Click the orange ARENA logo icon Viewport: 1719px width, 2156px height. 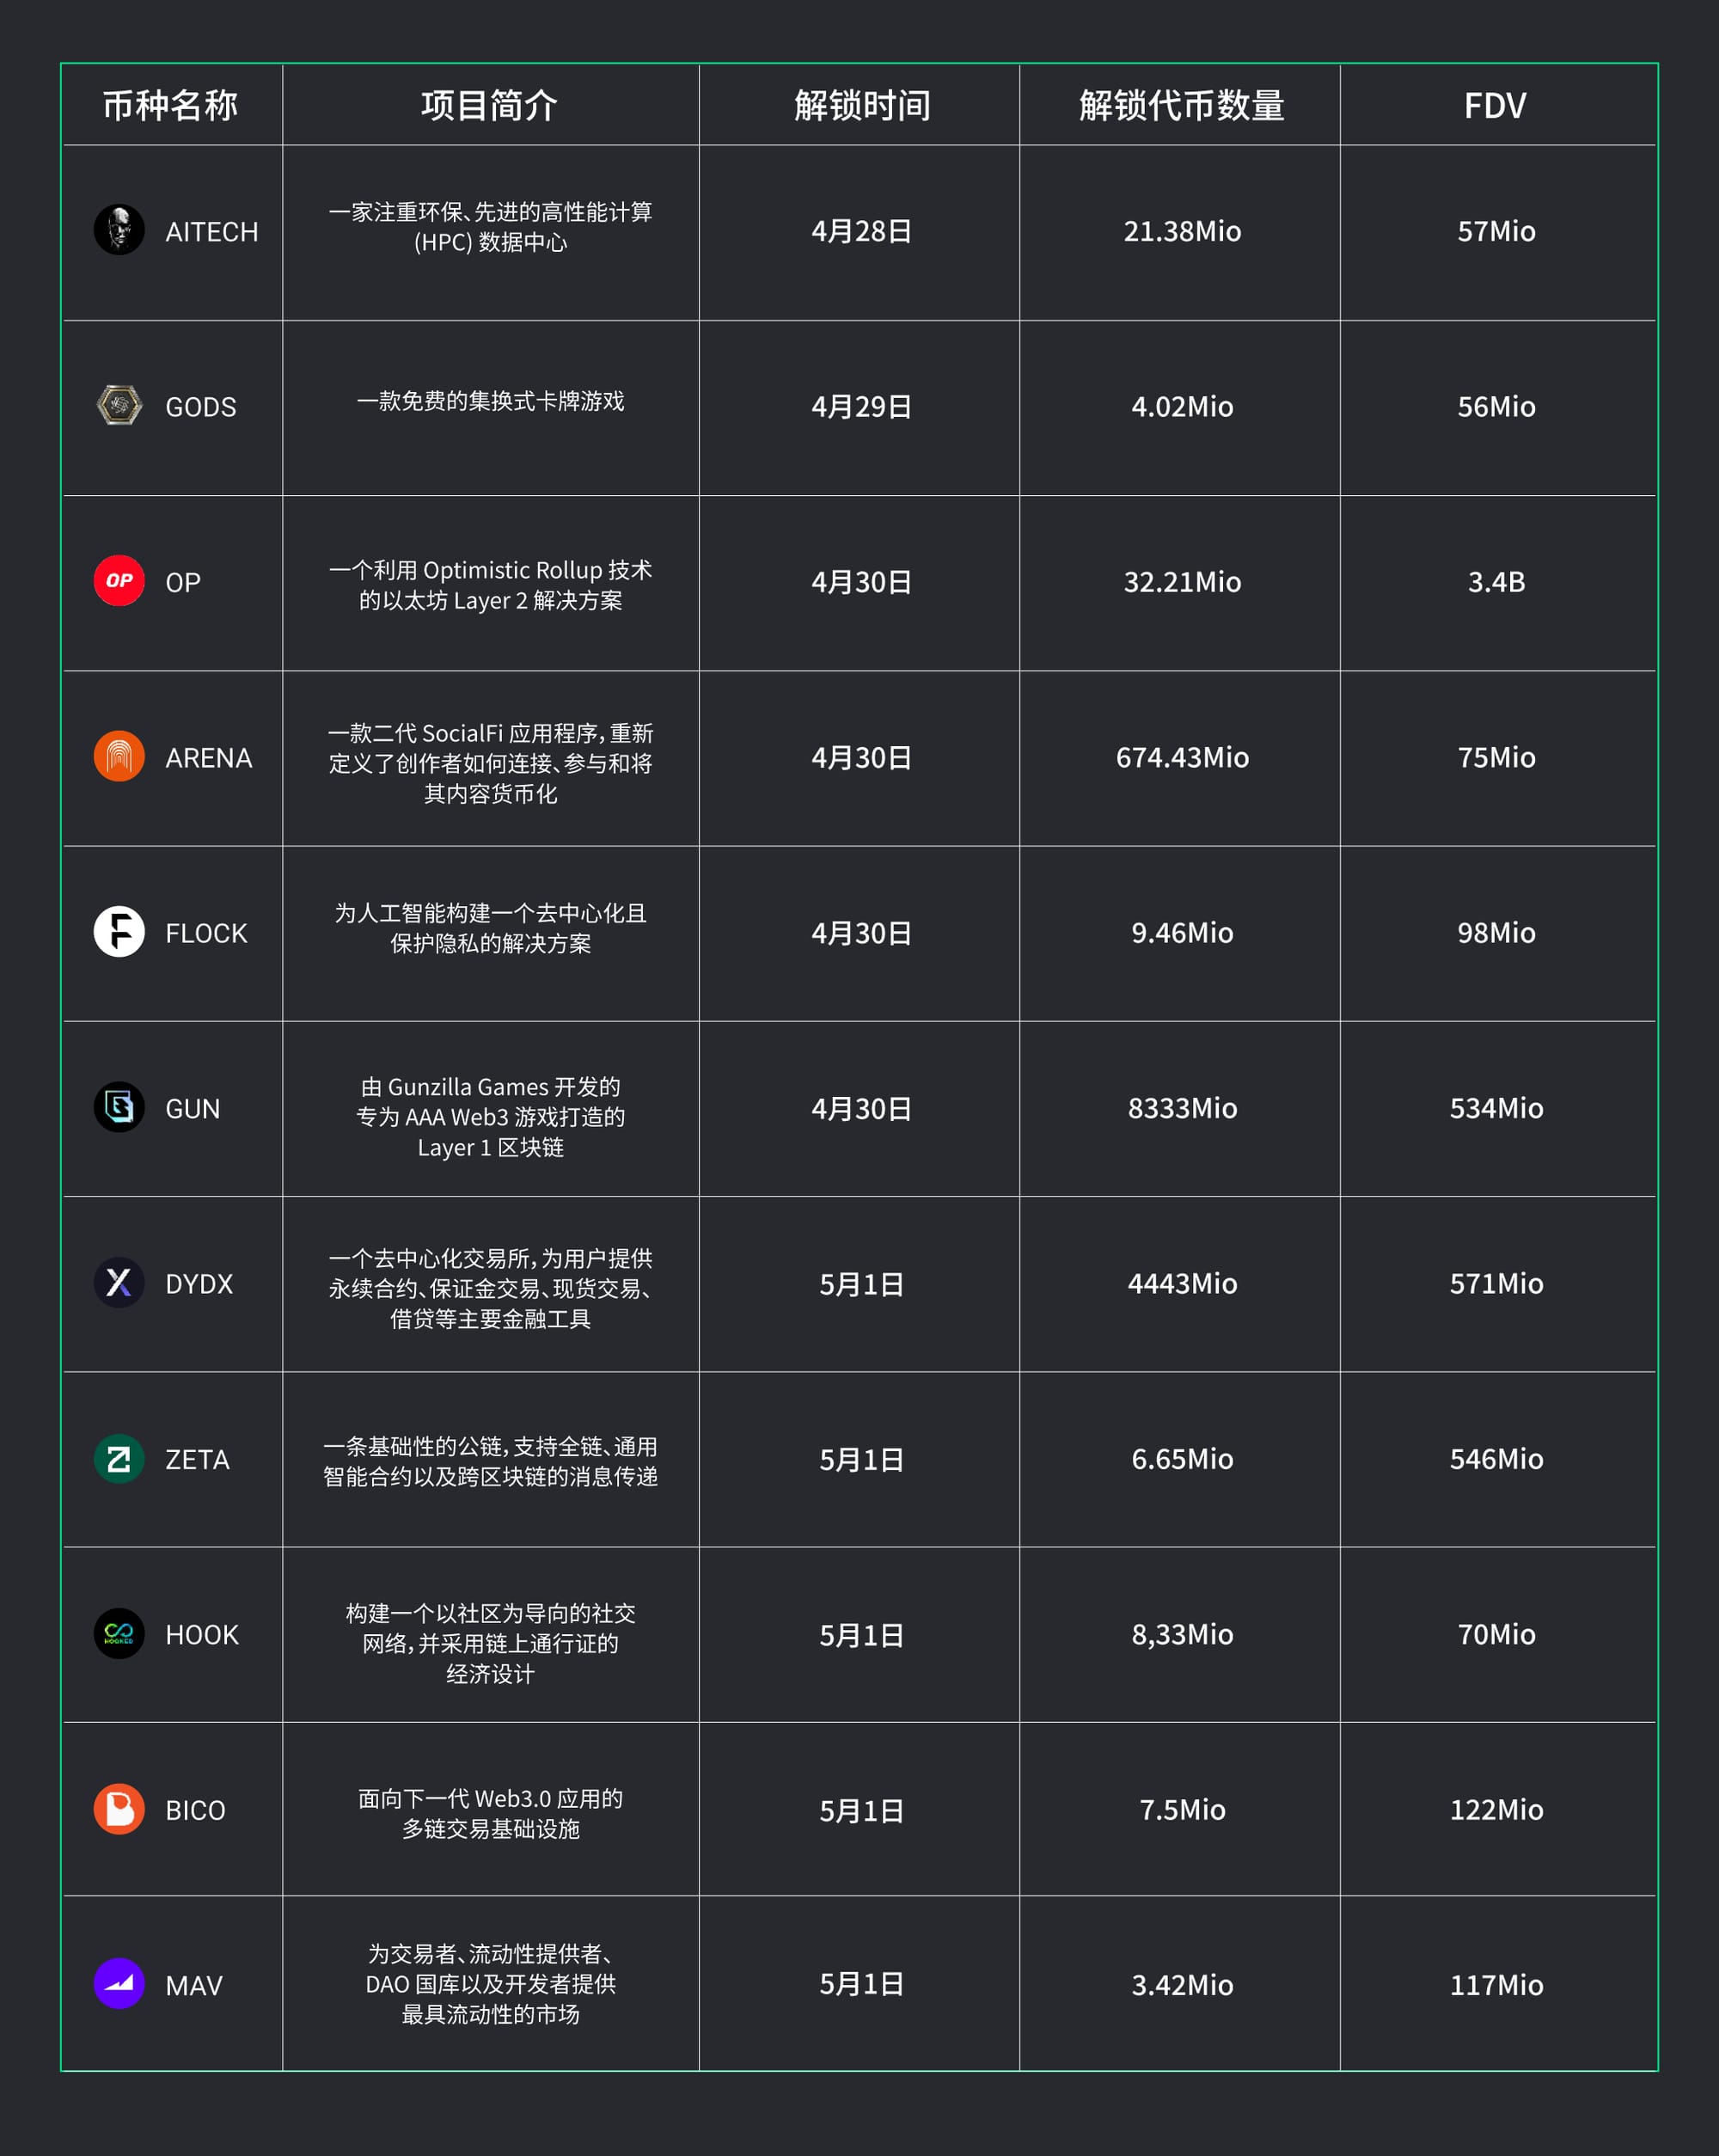119,756
